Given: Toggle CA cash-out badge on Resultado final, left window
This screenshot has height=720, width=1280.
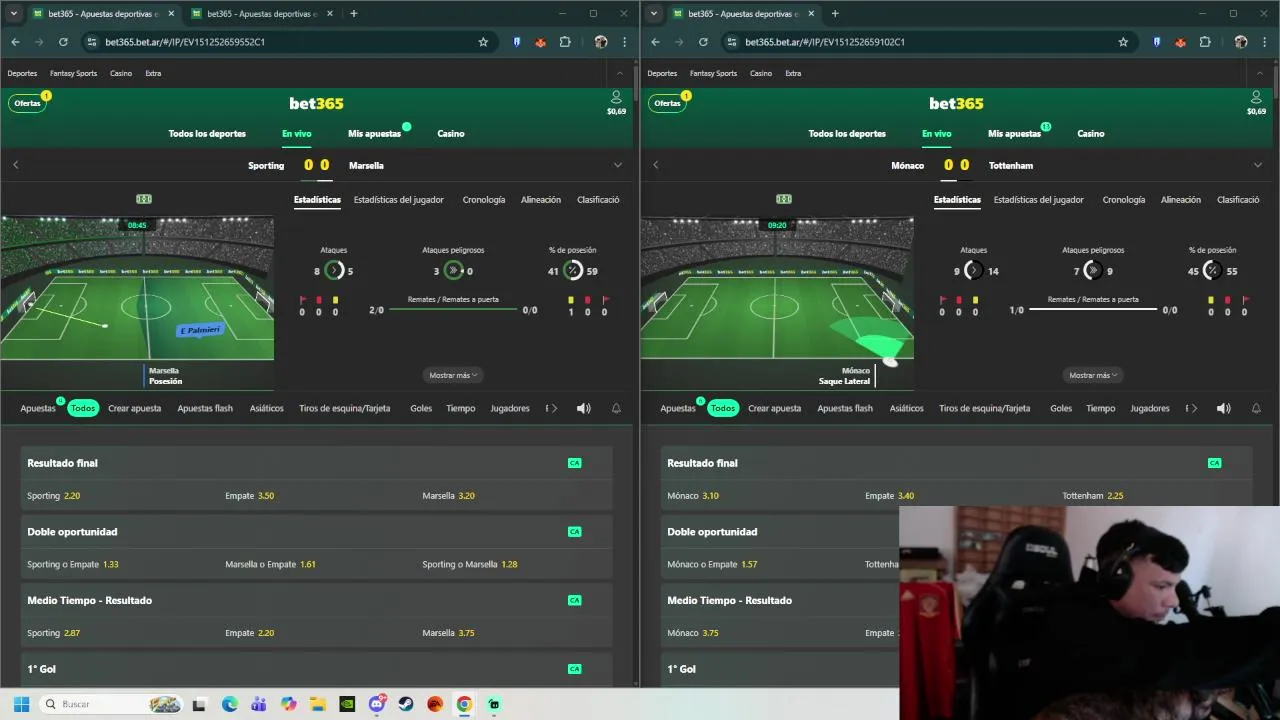Looking at the screenshot, I should click(x=574, y=463).
